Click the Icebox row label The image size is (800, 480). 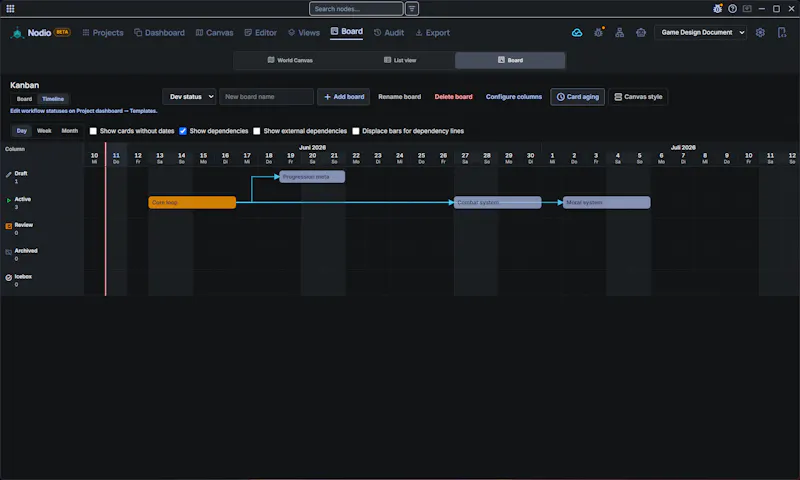click(x=23, y=276)
